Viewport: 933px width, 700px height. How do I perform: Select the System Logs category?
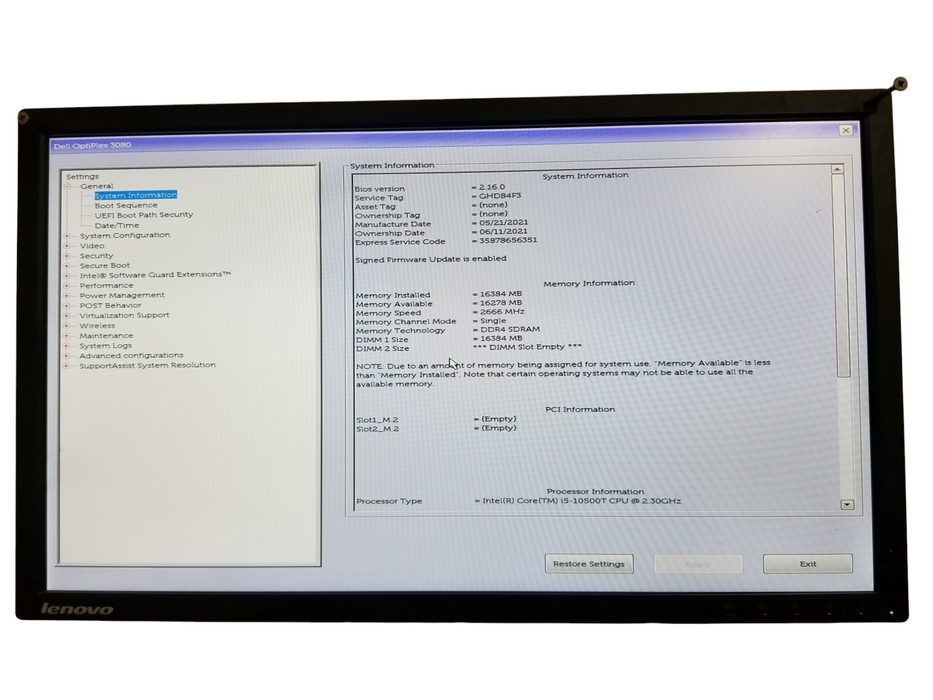(106, 346)
